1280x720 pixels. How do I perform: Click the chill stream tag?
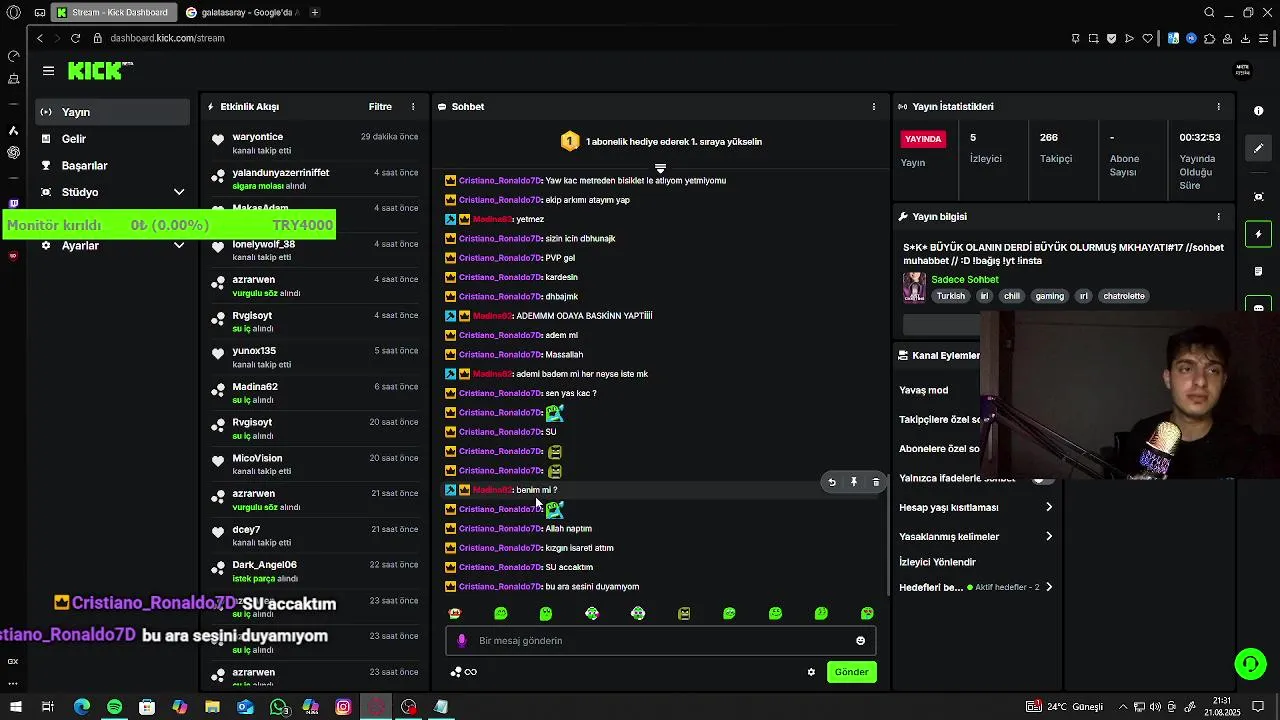(x=1012, y=296)
